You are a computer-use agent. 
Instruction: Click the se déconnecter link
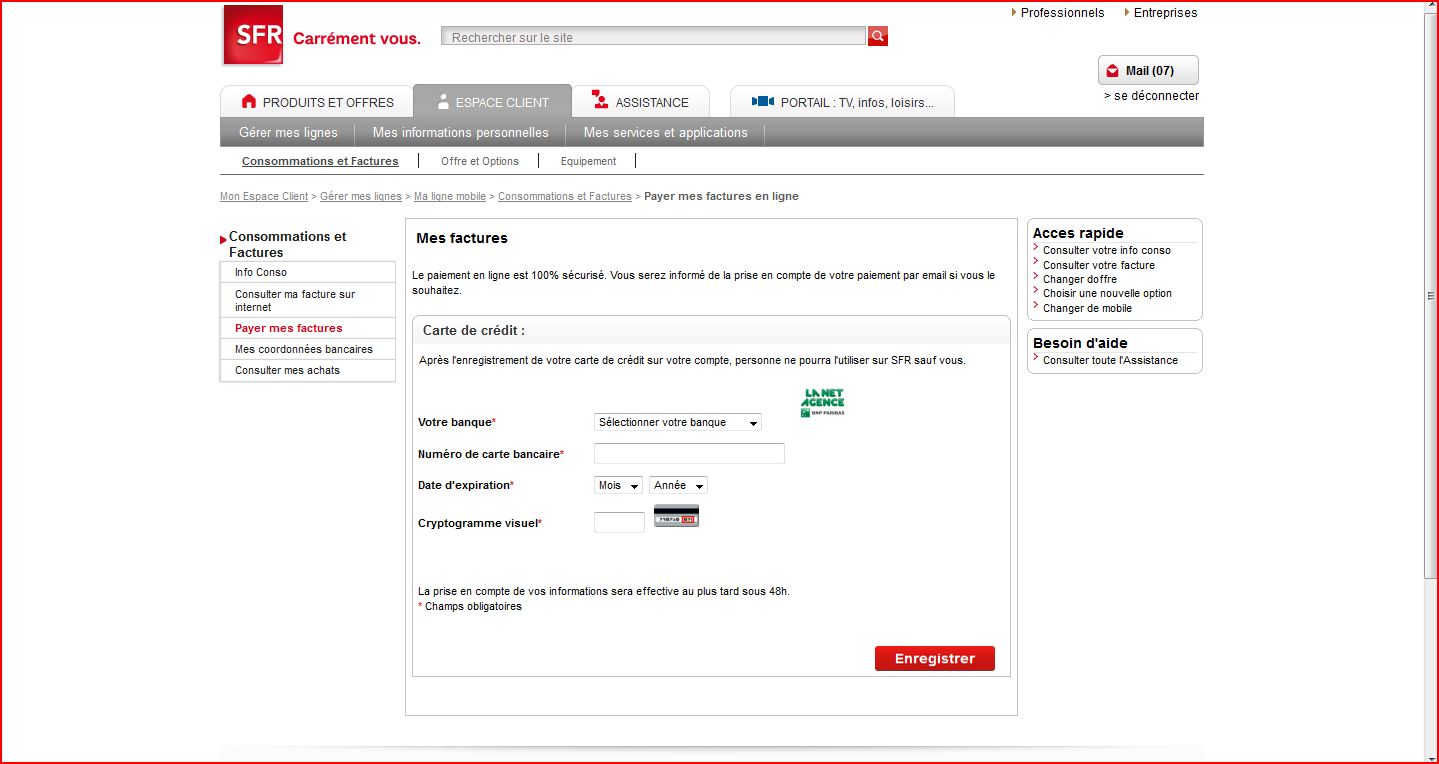[x=1151, y=96]
